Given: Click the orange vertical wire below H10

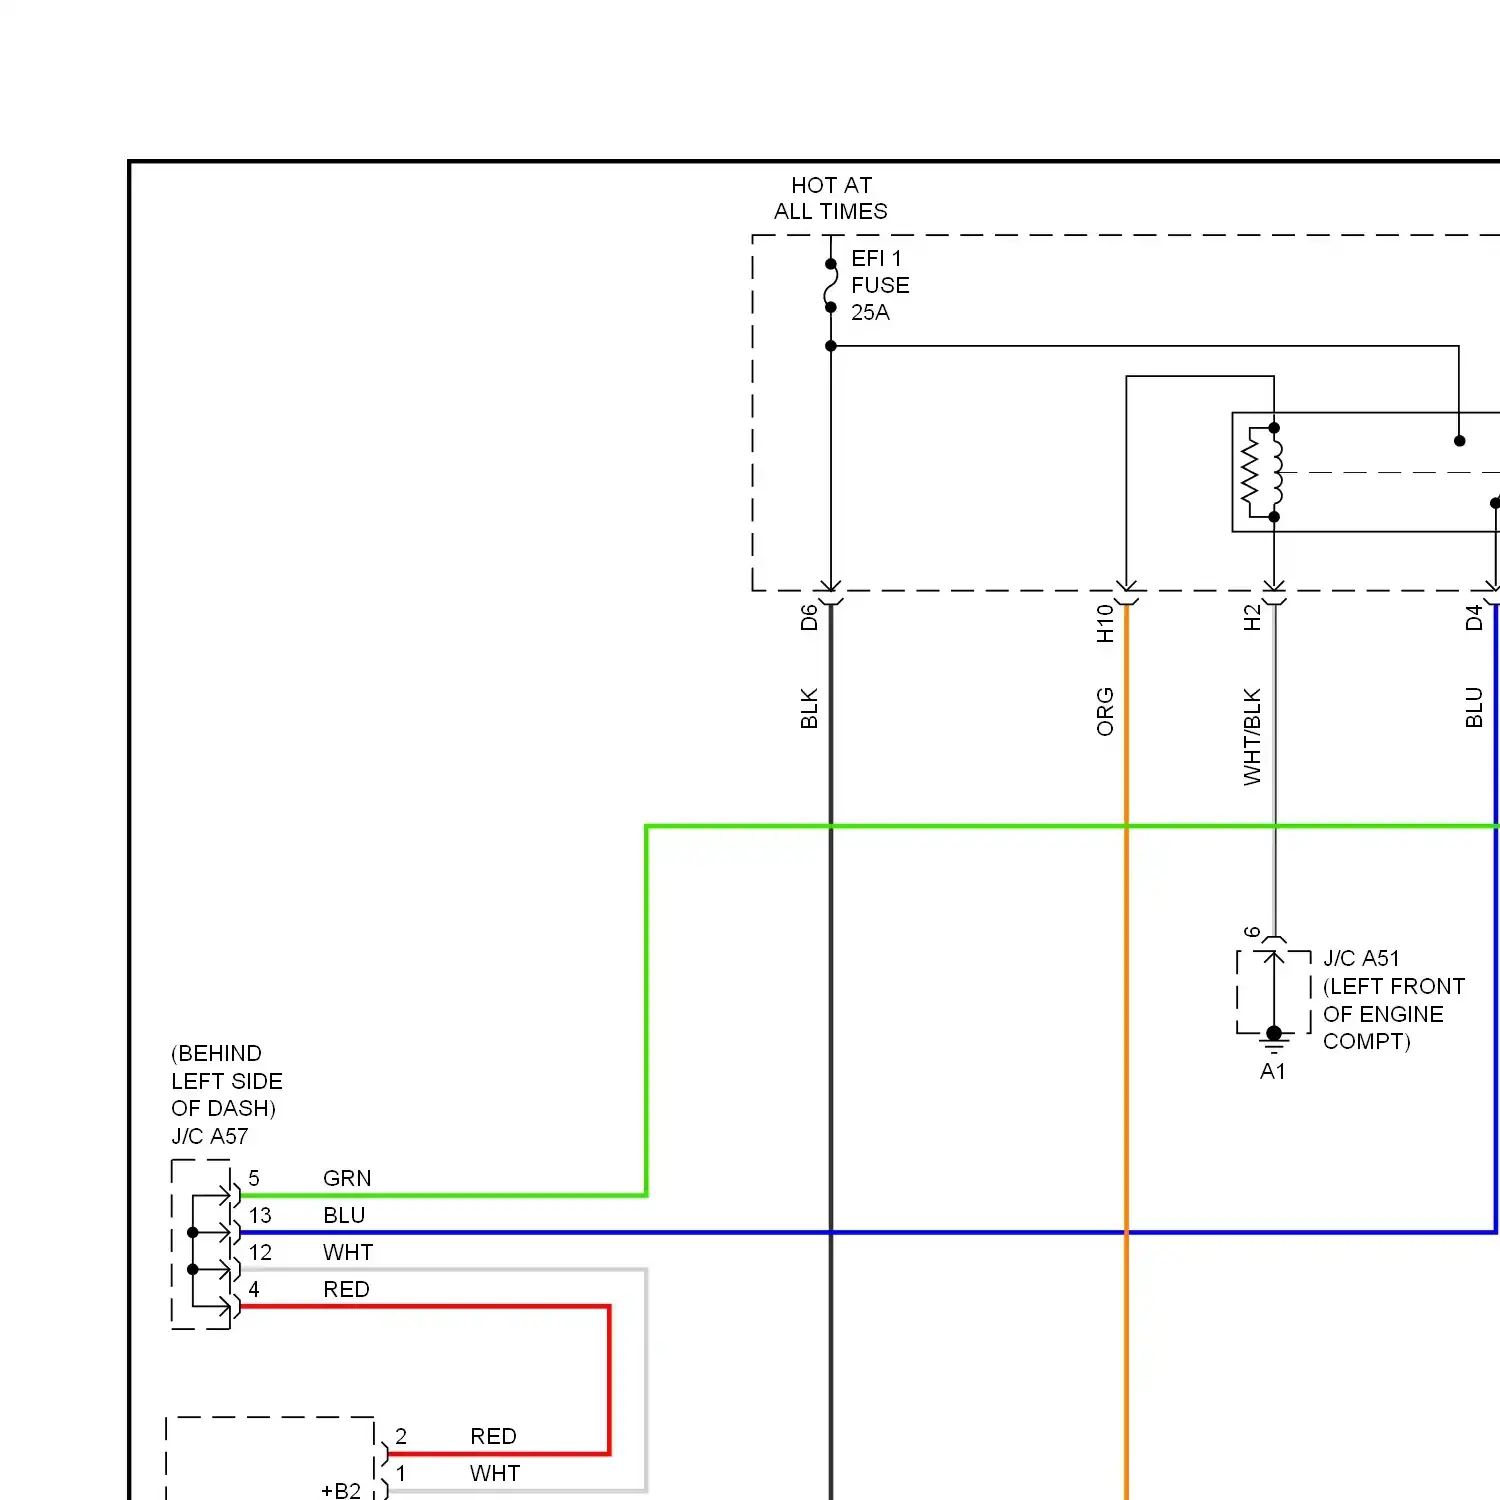Looking at the screenshot, I should click(1126, 1050).
